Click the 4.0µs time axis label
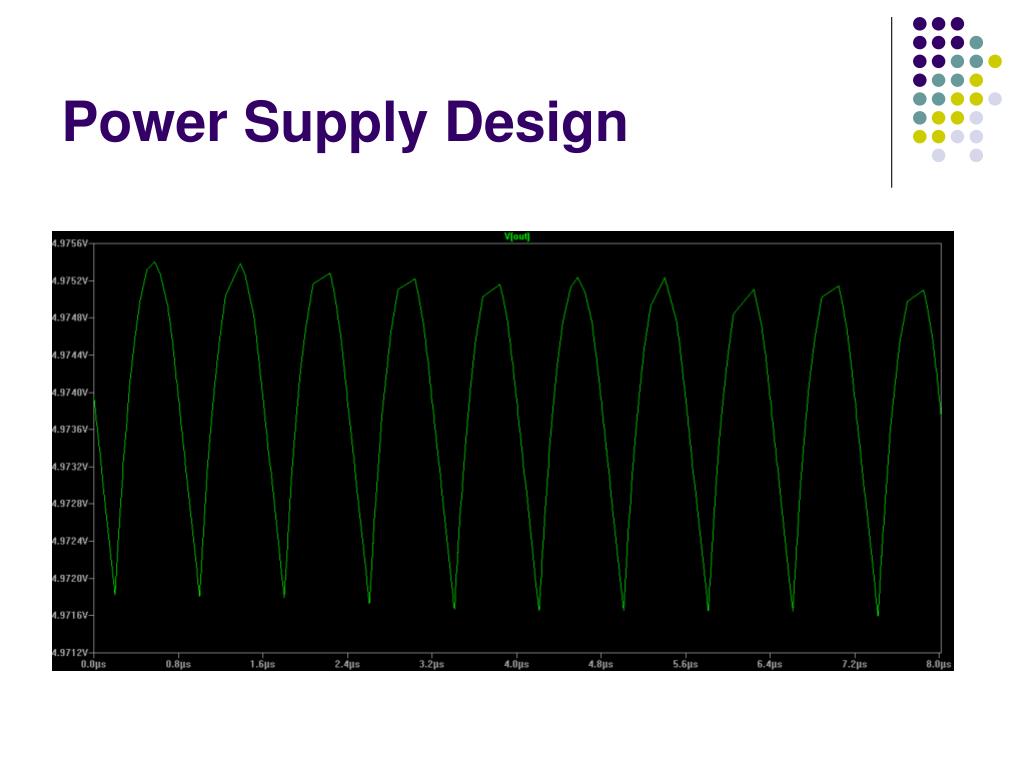The width and height of the screenshot is (1024, 768). (517, 664)
